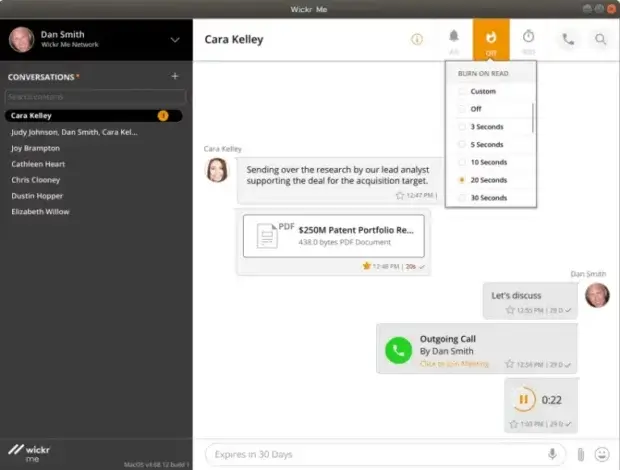This screenshot has width=620, height=470.
Task: Open the notification bell settings
Action: point(454,39)
